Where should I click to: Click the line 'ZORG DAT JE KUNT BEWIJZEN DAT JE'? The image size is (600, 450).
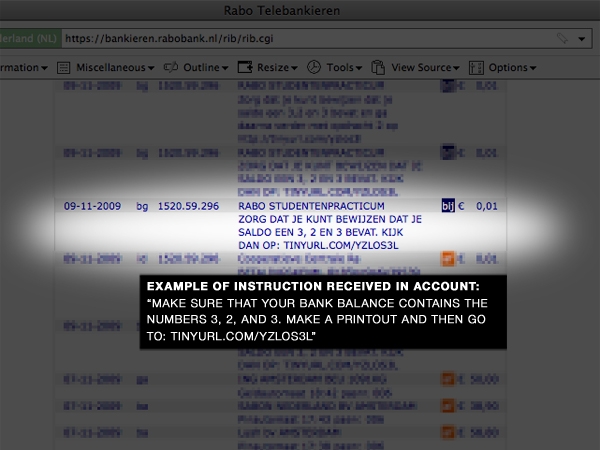pos(330,219)
